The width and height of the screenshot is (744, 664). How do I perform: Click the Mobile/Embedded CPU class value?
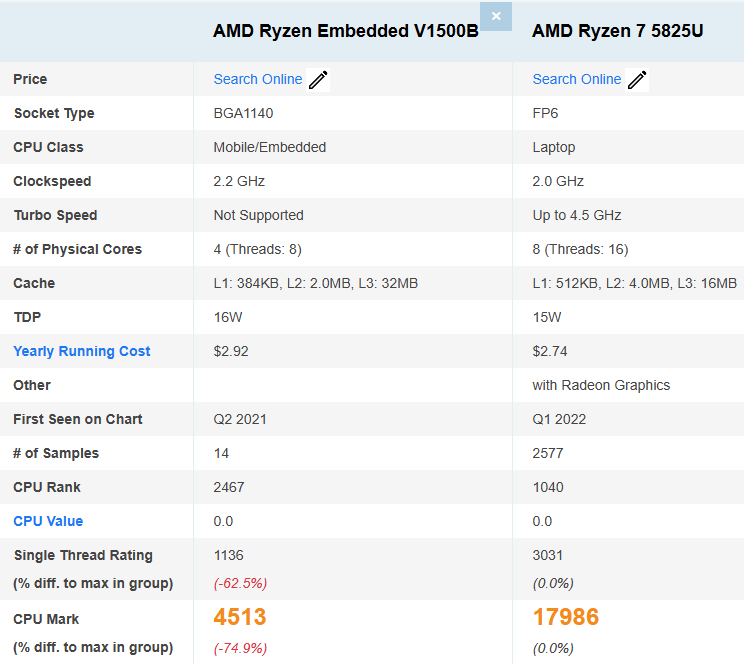click(x=269, y=147)
